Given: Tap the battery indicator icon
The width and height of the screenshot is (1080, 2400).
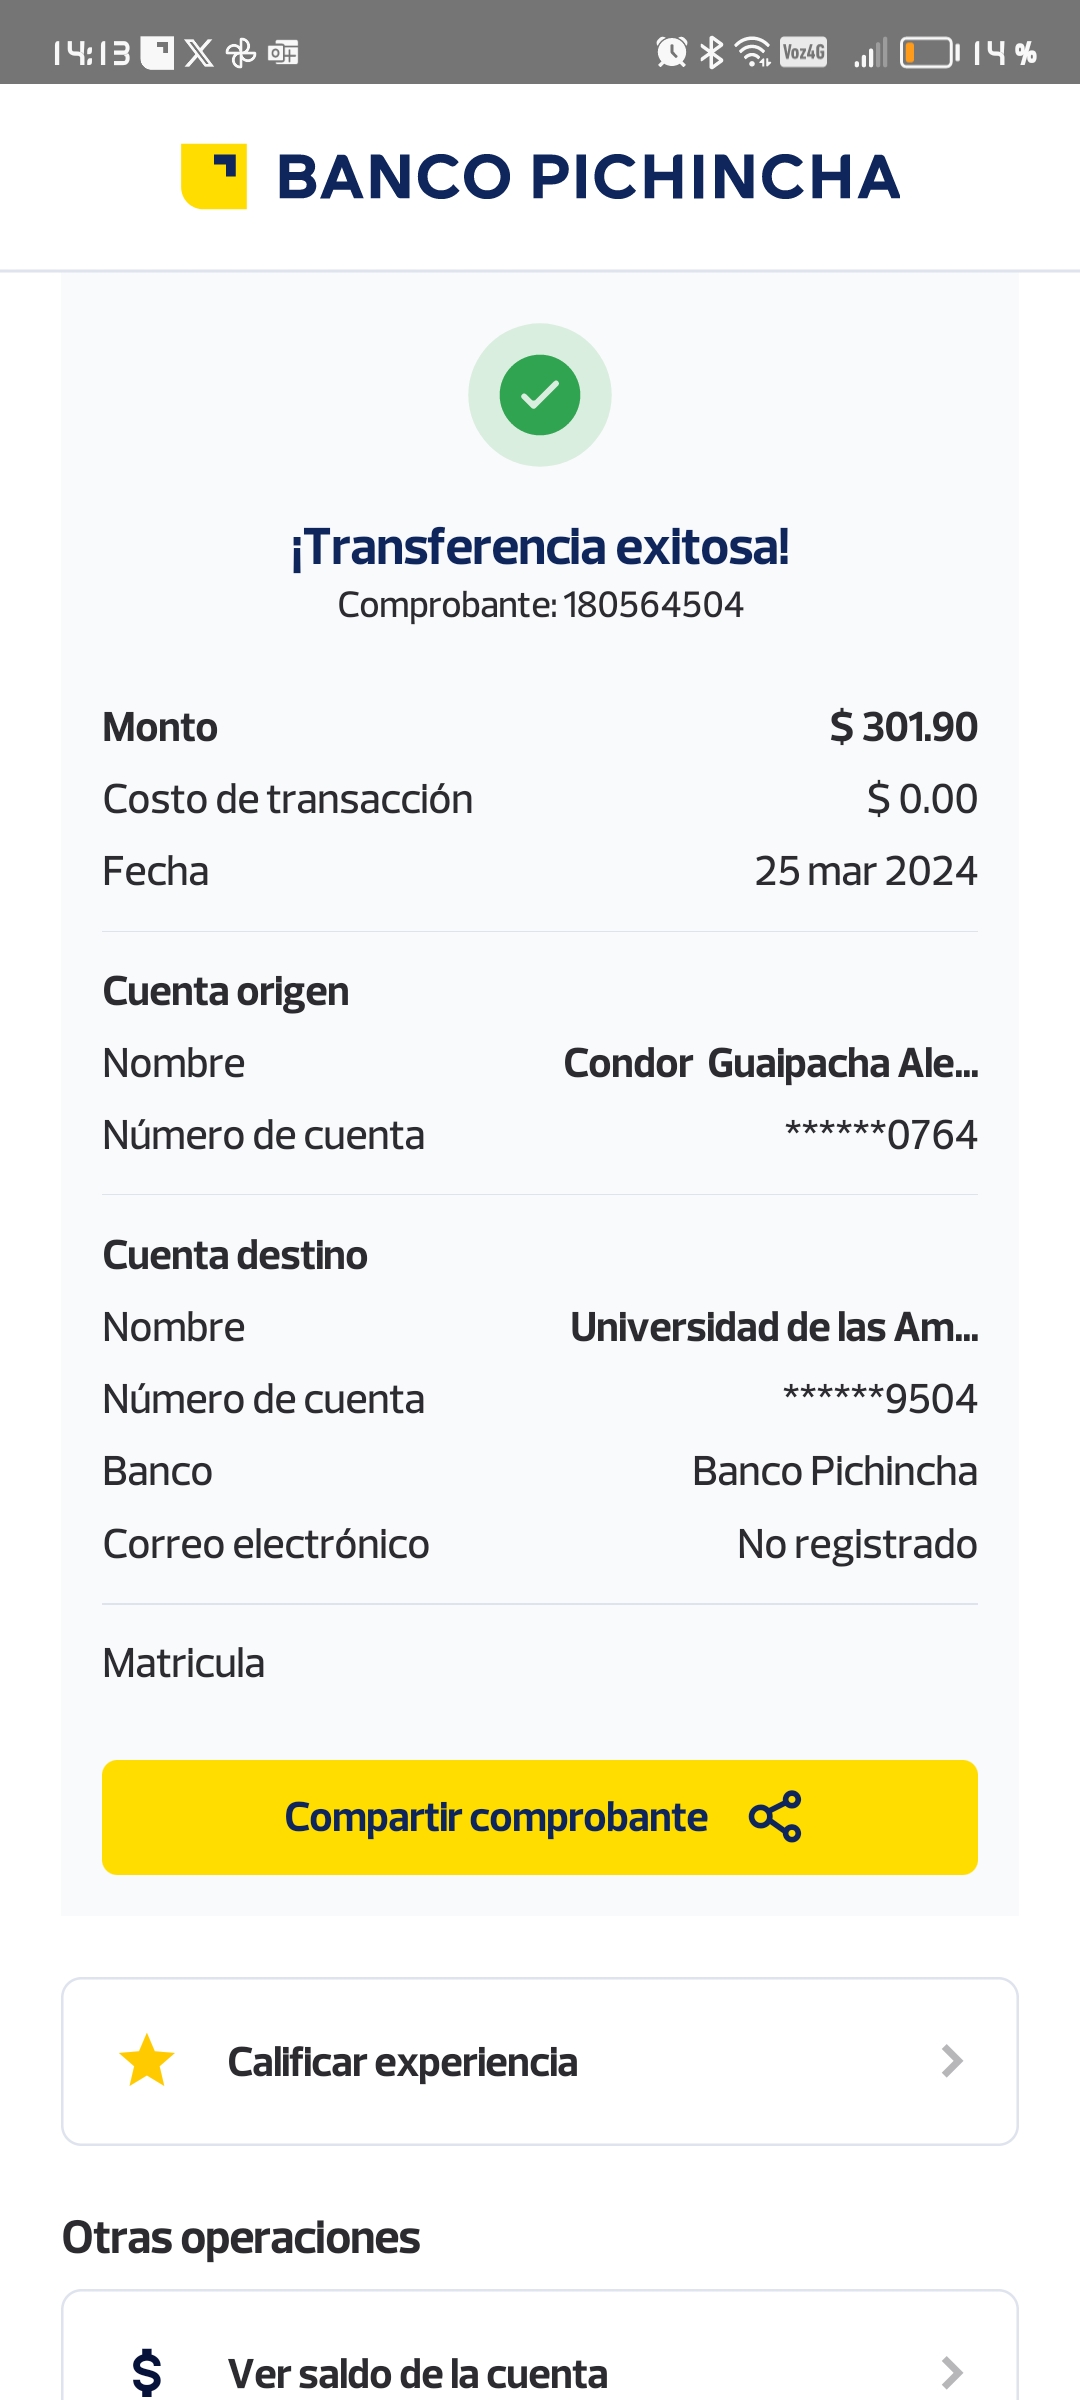Looking at the screenshot, I should tap(928, 52).
